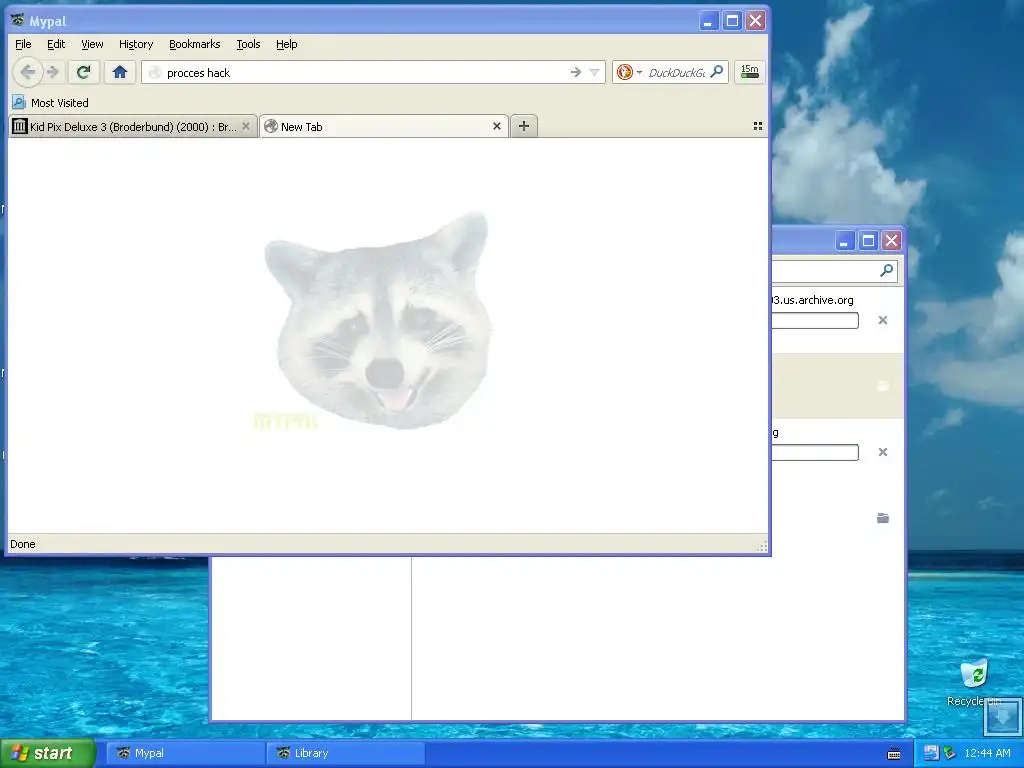Switch to Library taskbar button
The image size is (1024, 768).
(x=346, y=753)
